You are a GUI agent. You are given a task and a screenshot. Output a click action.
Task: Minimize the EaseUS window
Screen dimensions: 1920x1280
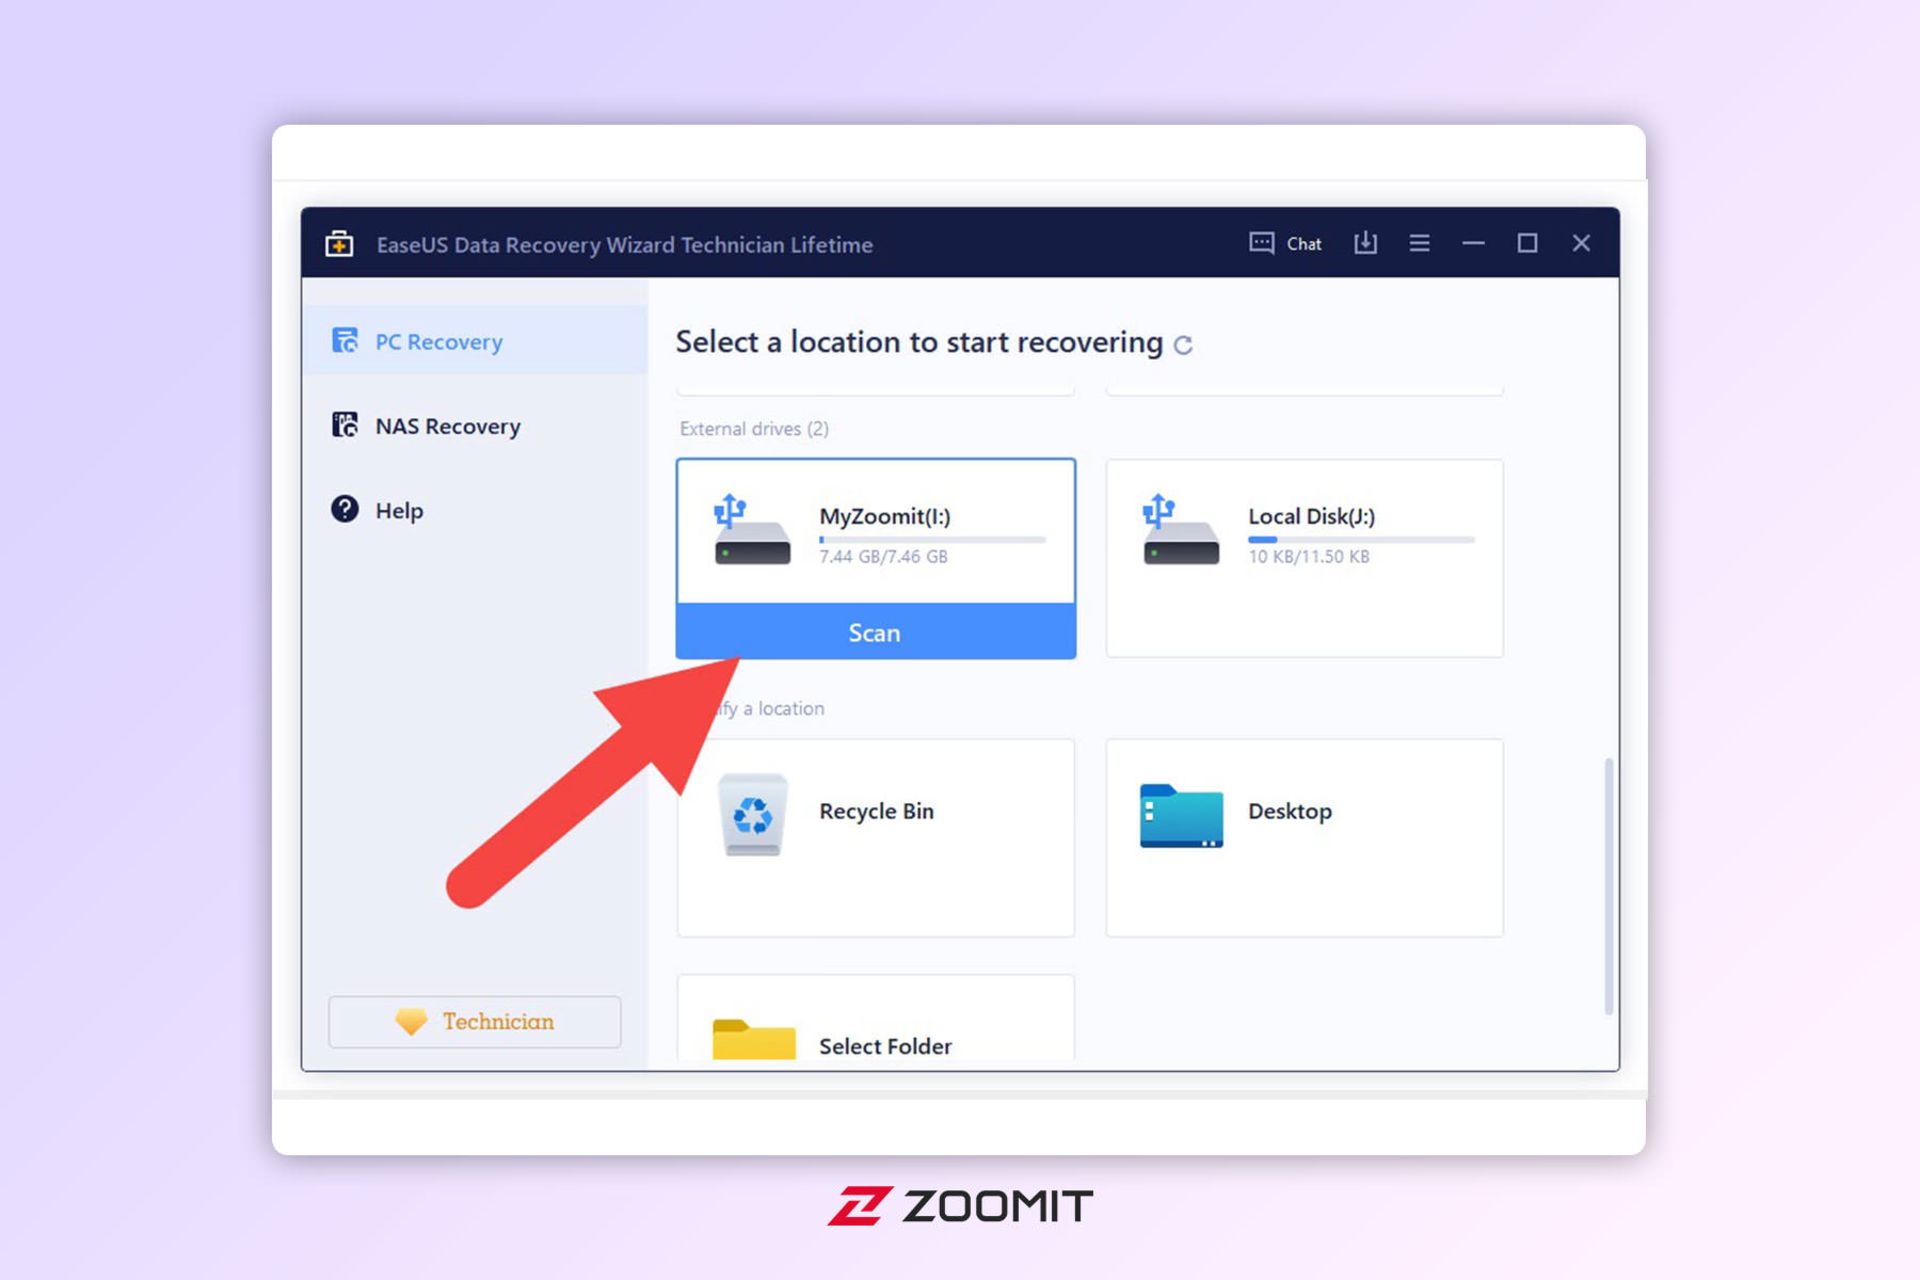[1473, 243]
